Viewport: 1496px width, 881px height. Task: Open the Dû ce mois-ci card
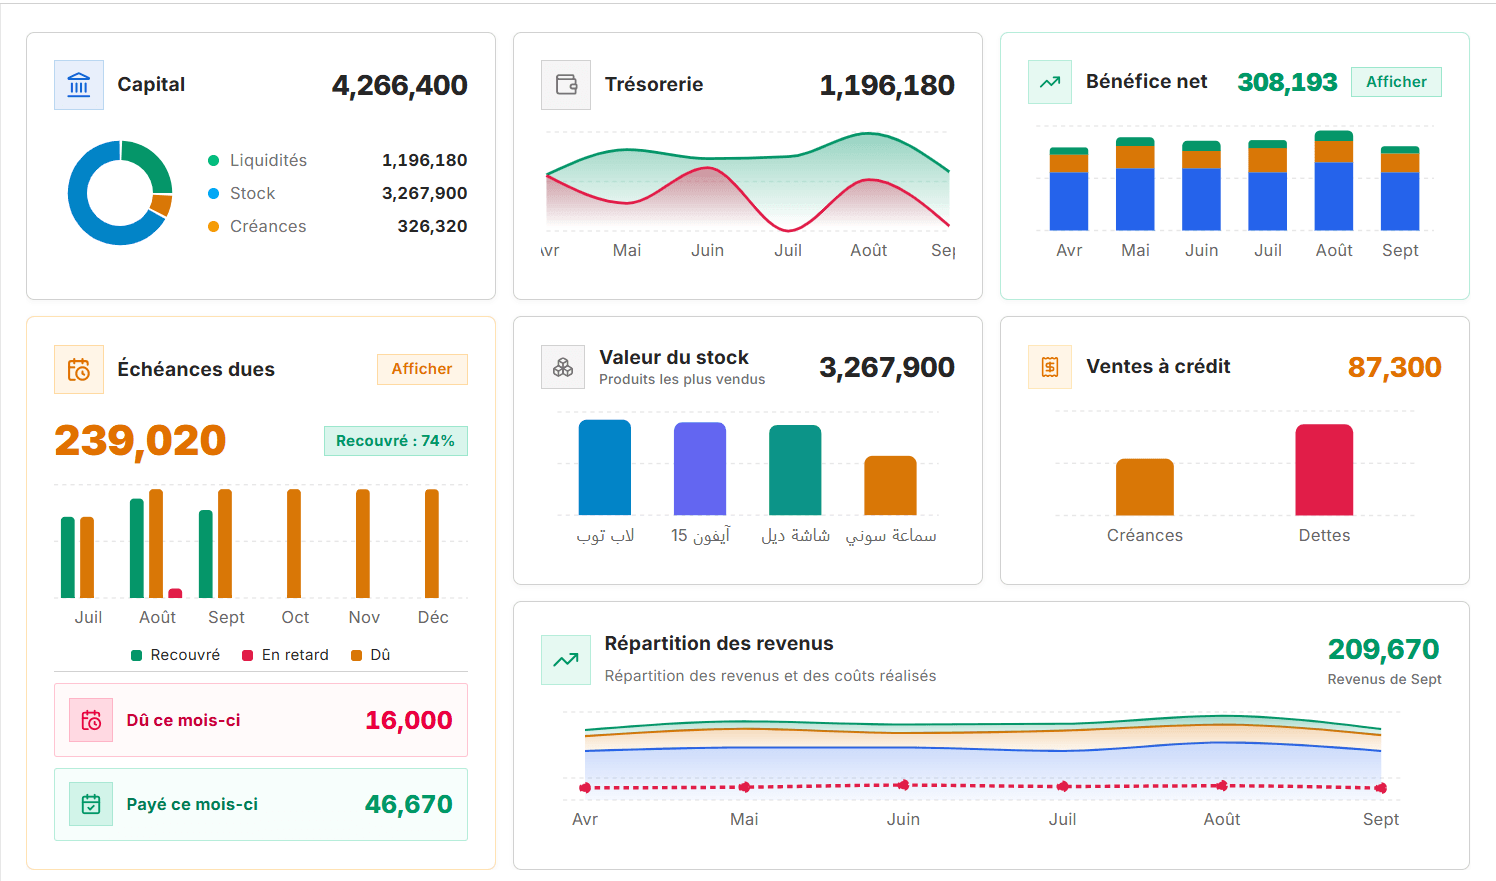(261, 720)
